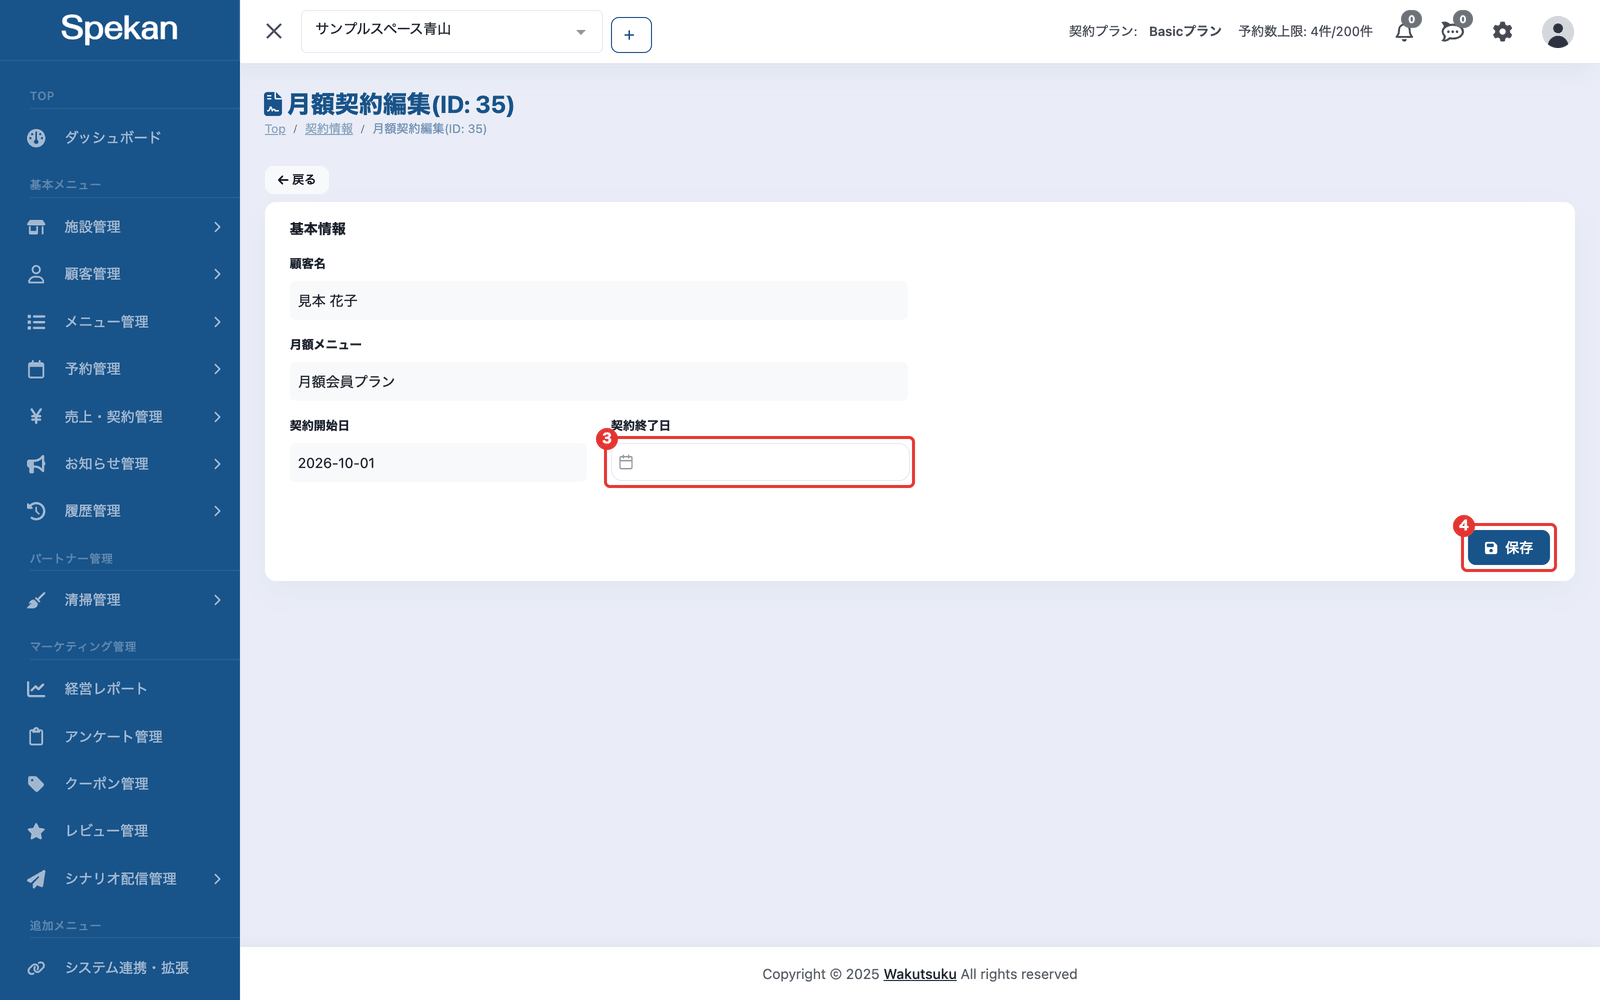1600x1000 pixels.
Task: Open the settings gear icon
Action: click(1502, 32)
